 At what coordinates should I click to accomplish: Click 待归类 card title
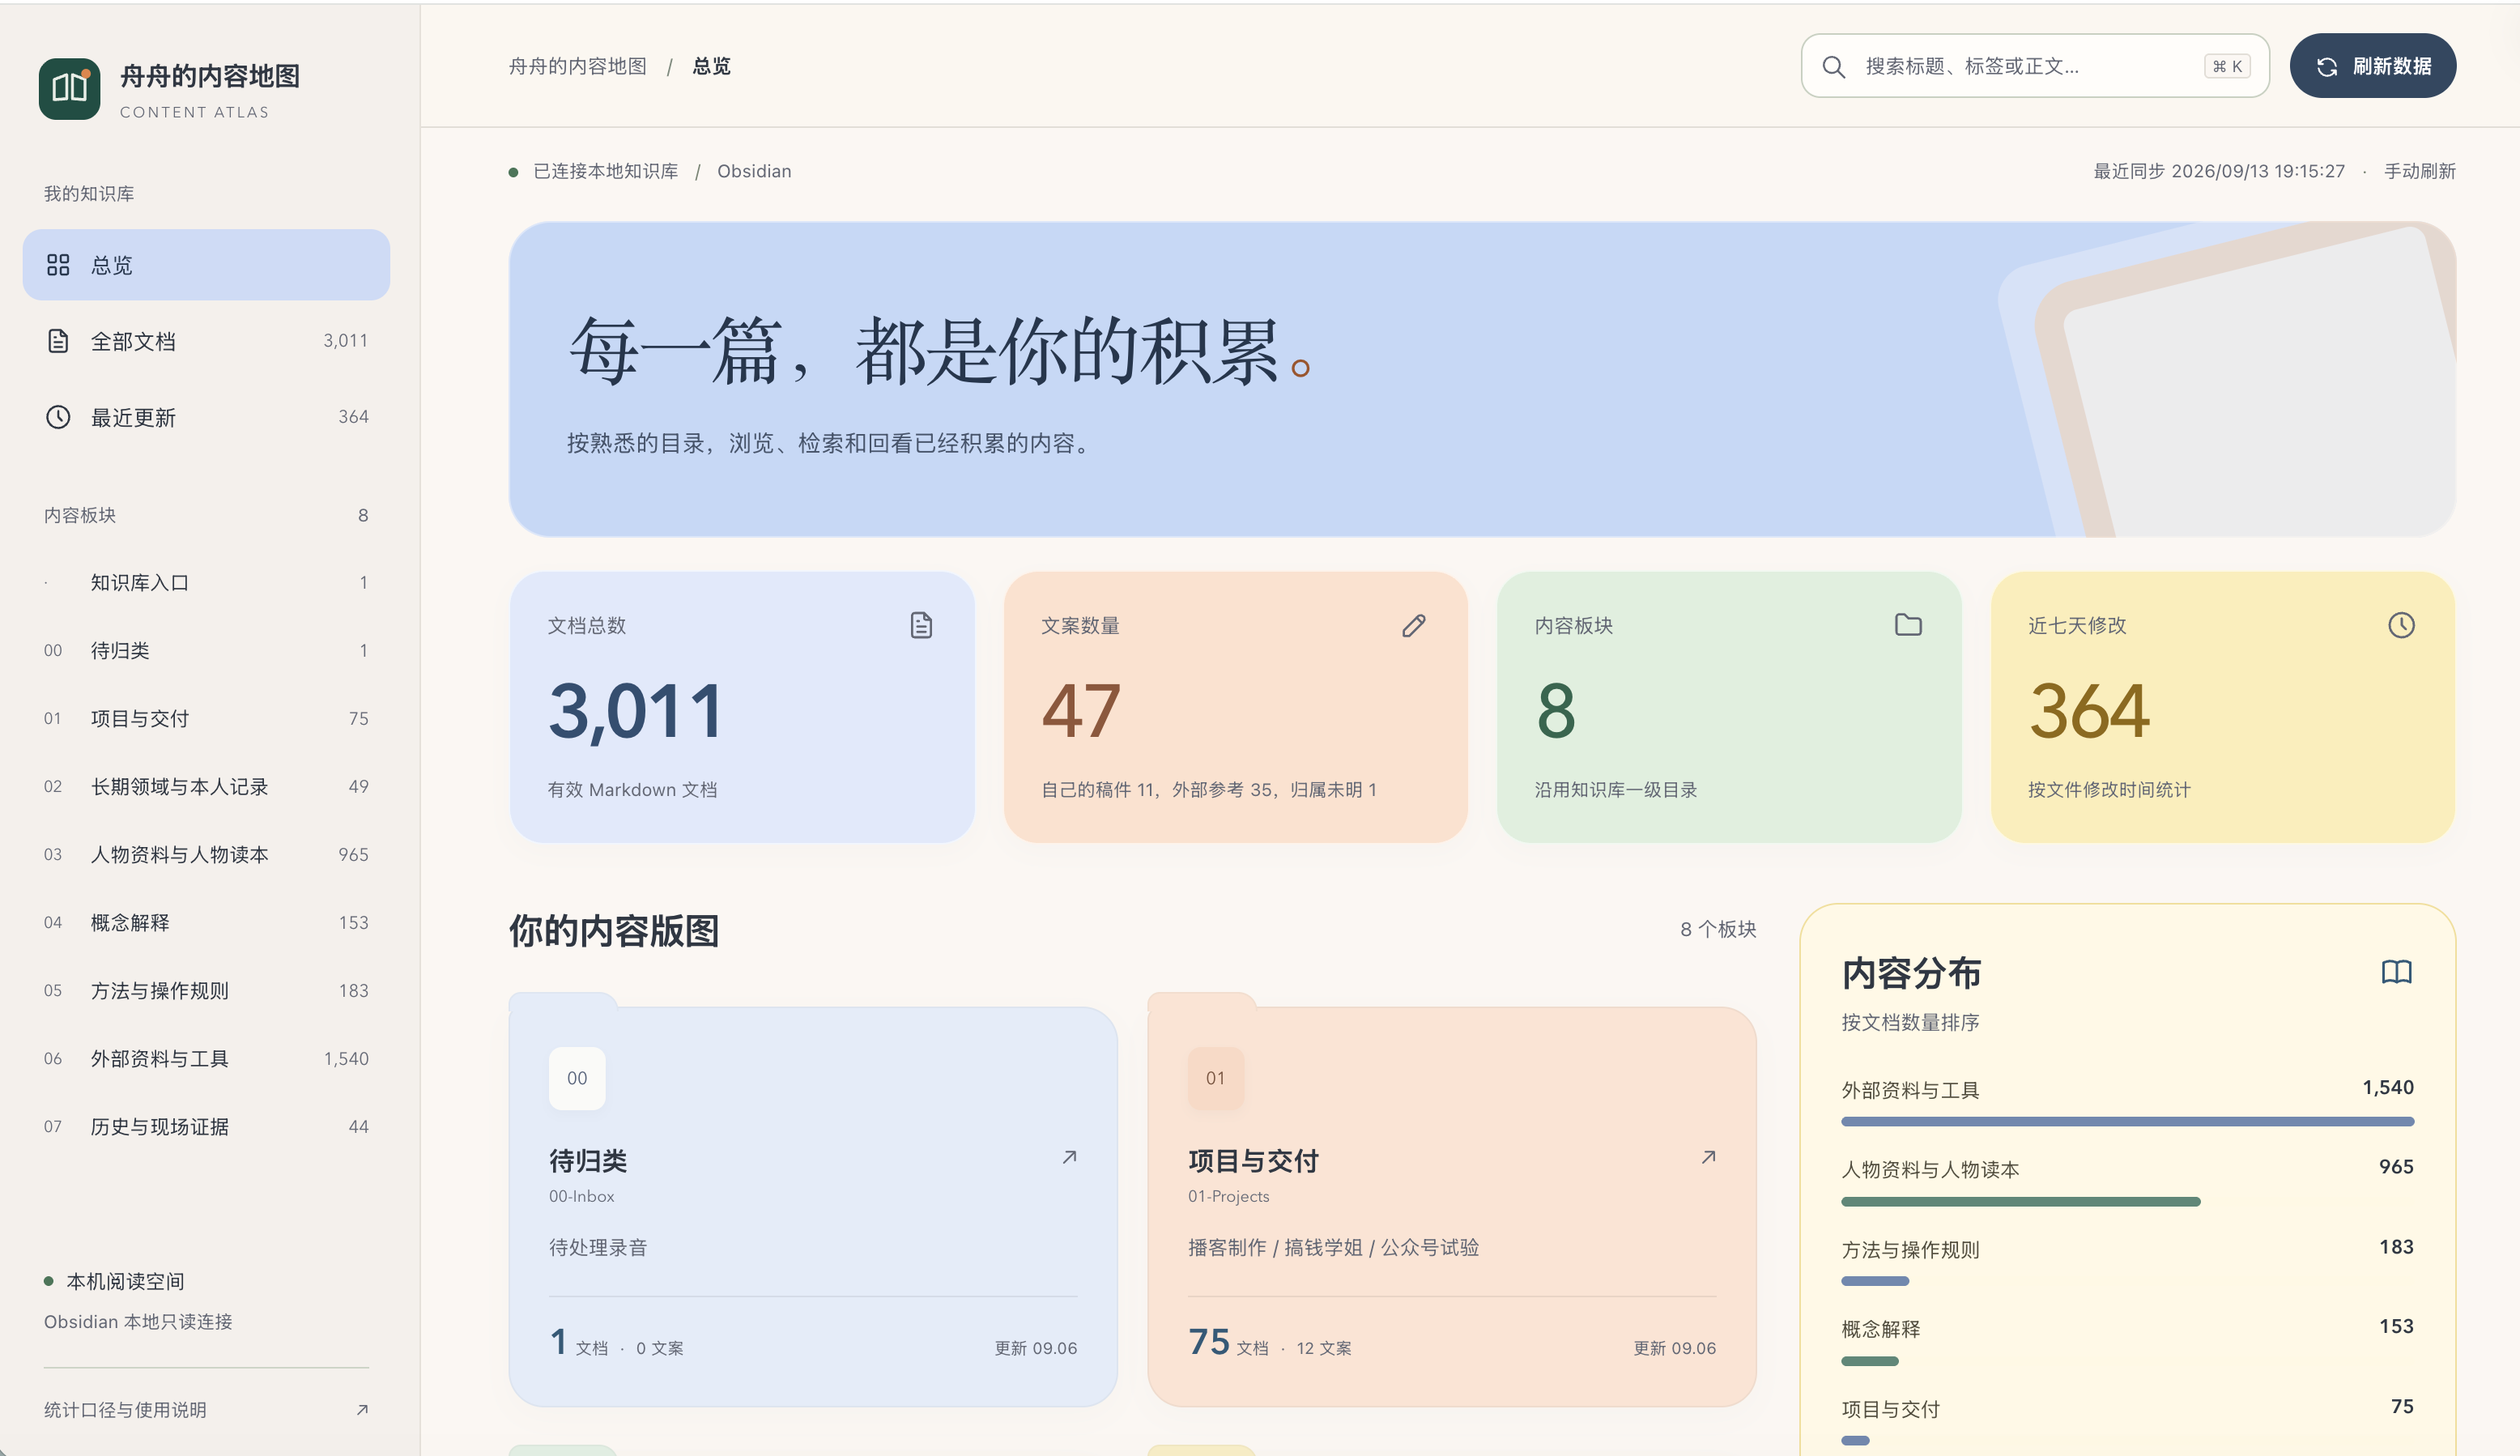pos(588,1161)
